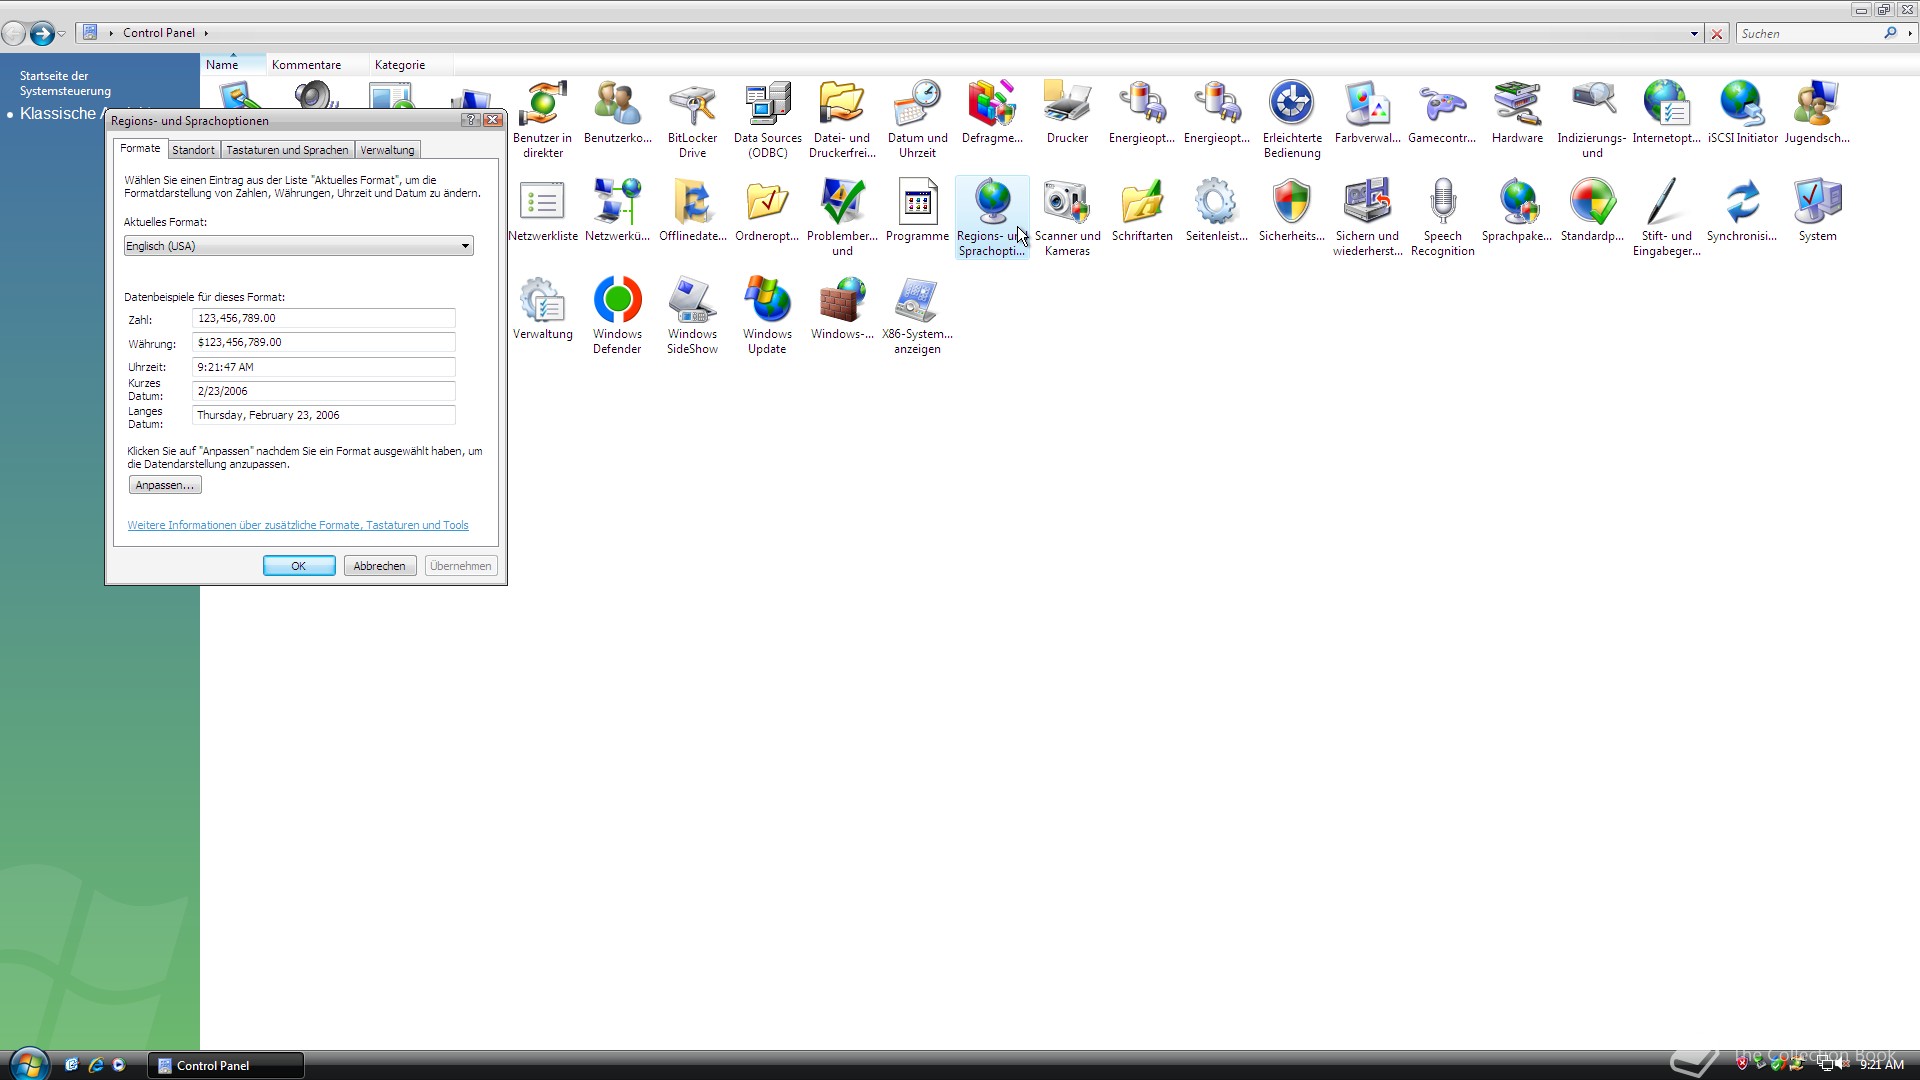Open Datum und Uhrzeit icon
This screenshot has height=1080, width=1920.
point(917,119)
